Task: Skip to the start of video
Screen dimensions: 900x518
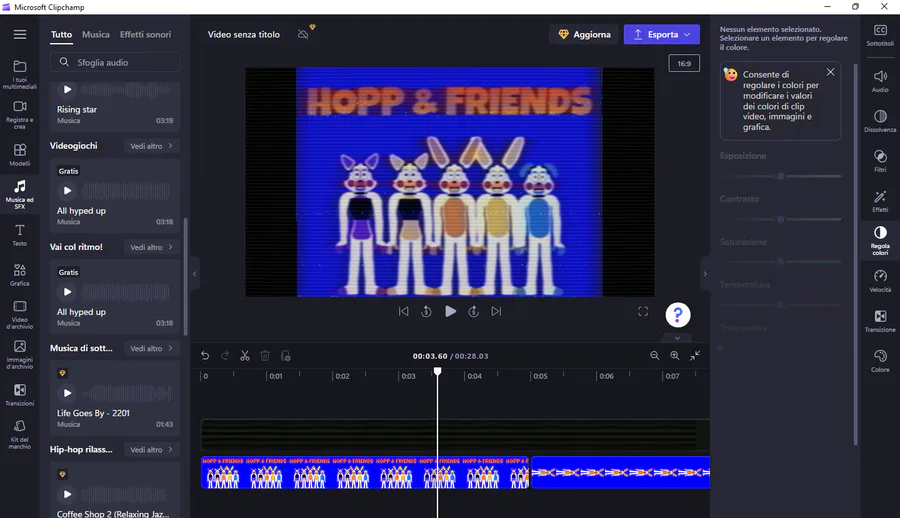Action: click(x=404, y=311)
